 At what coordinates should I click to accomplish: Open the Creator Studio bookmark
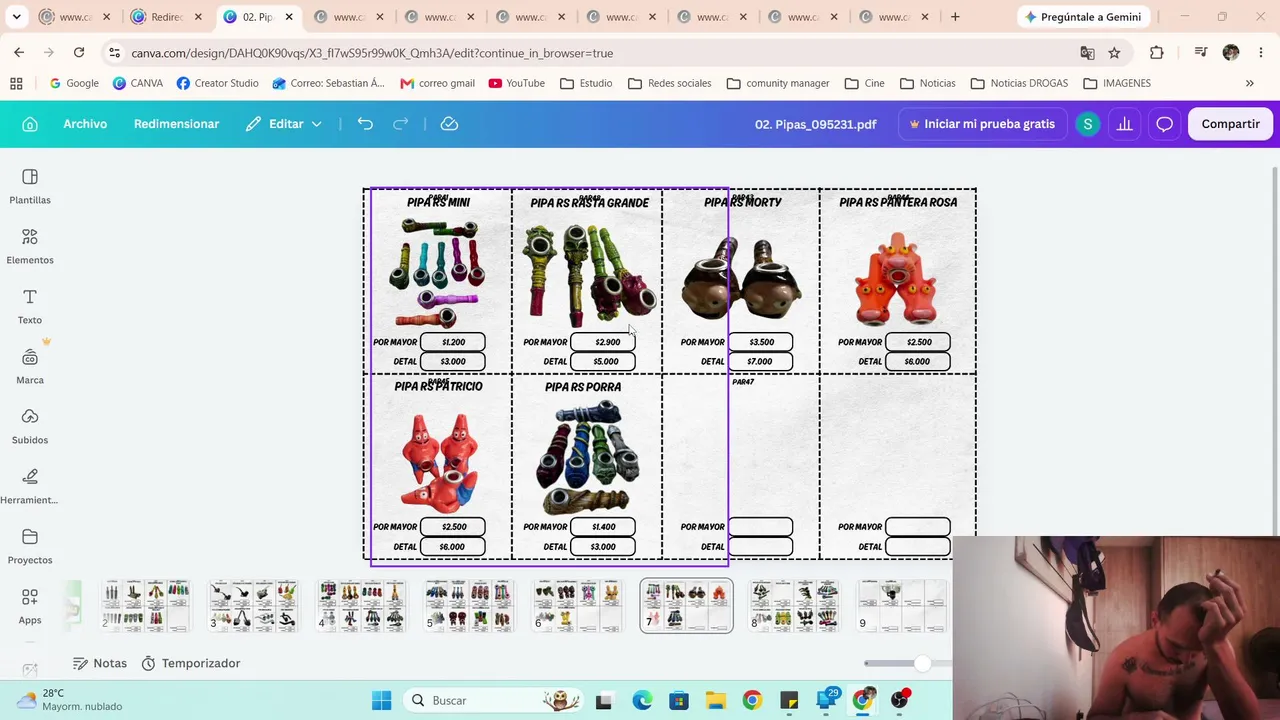[217, 83]
